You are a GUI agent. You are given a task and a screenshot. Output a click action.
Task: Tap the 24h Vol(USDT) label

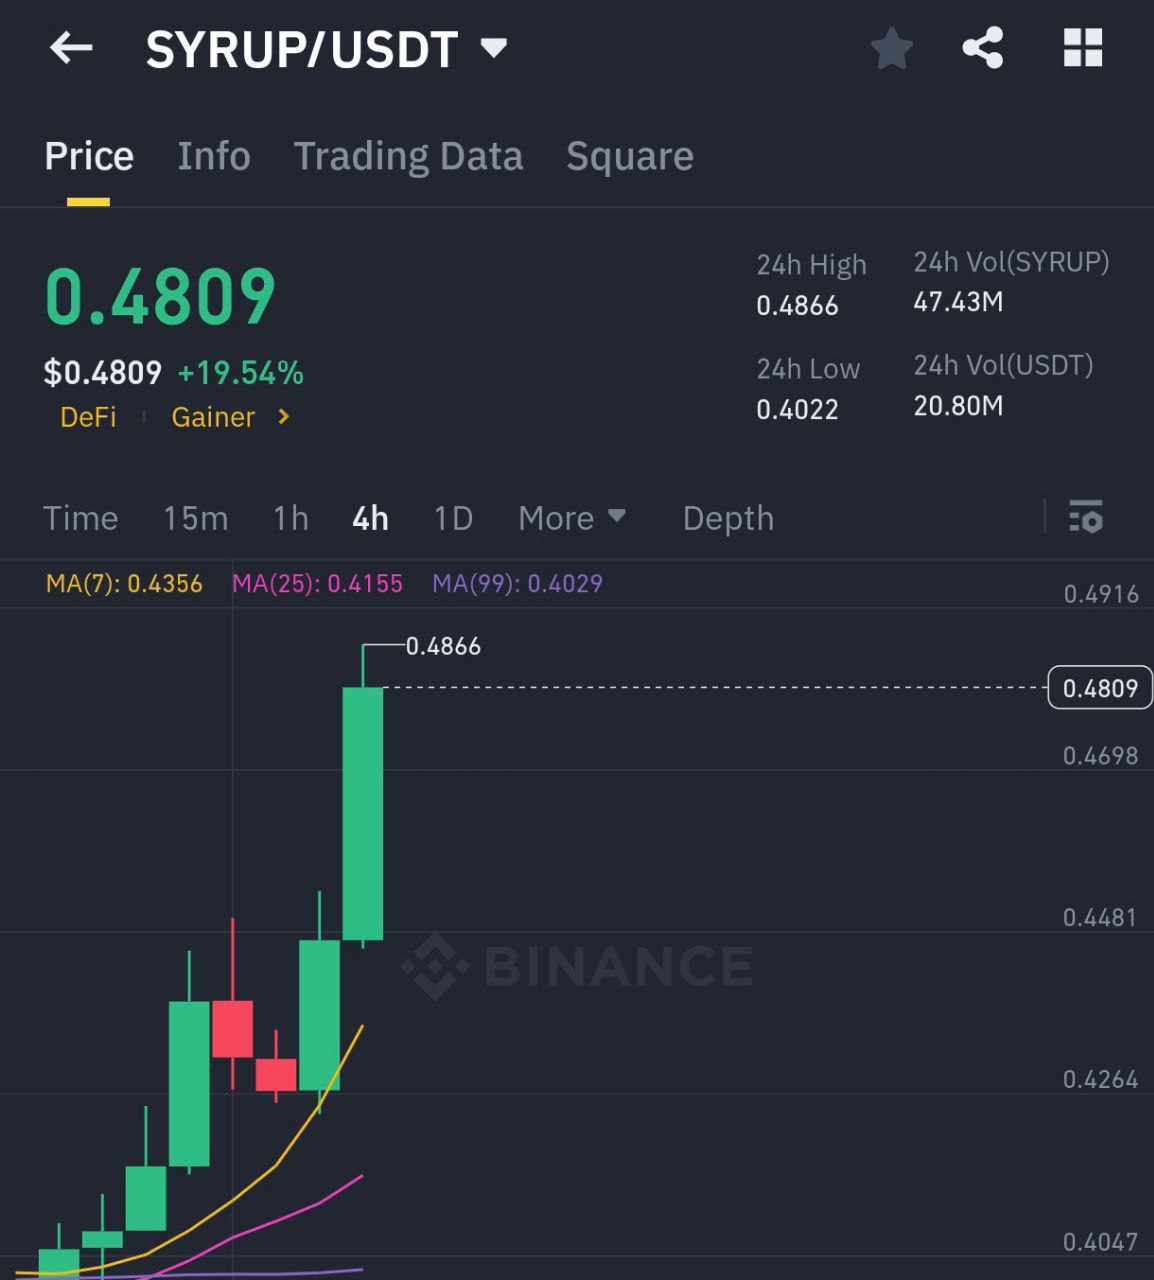[1003, 365]
